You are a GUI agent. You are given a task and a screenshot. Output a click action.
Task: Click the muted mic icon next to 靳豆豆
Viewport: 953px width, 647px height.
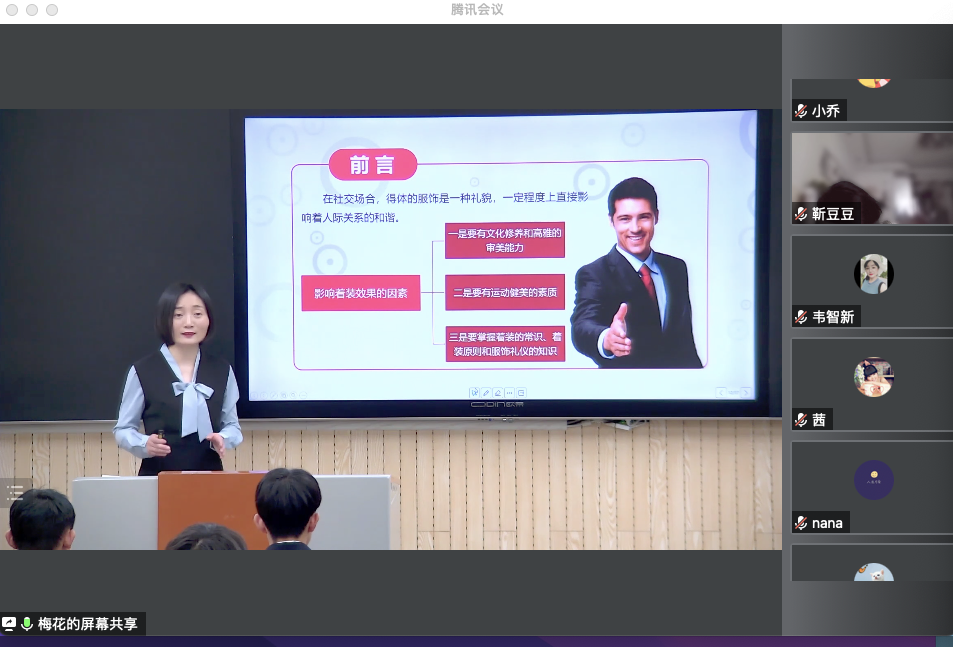tap(801, 214)
